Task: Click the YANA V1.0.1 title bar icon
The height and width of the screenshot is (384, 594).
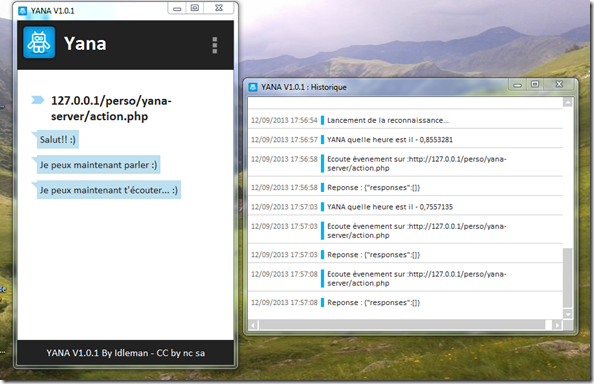Action: coord(23,11)
